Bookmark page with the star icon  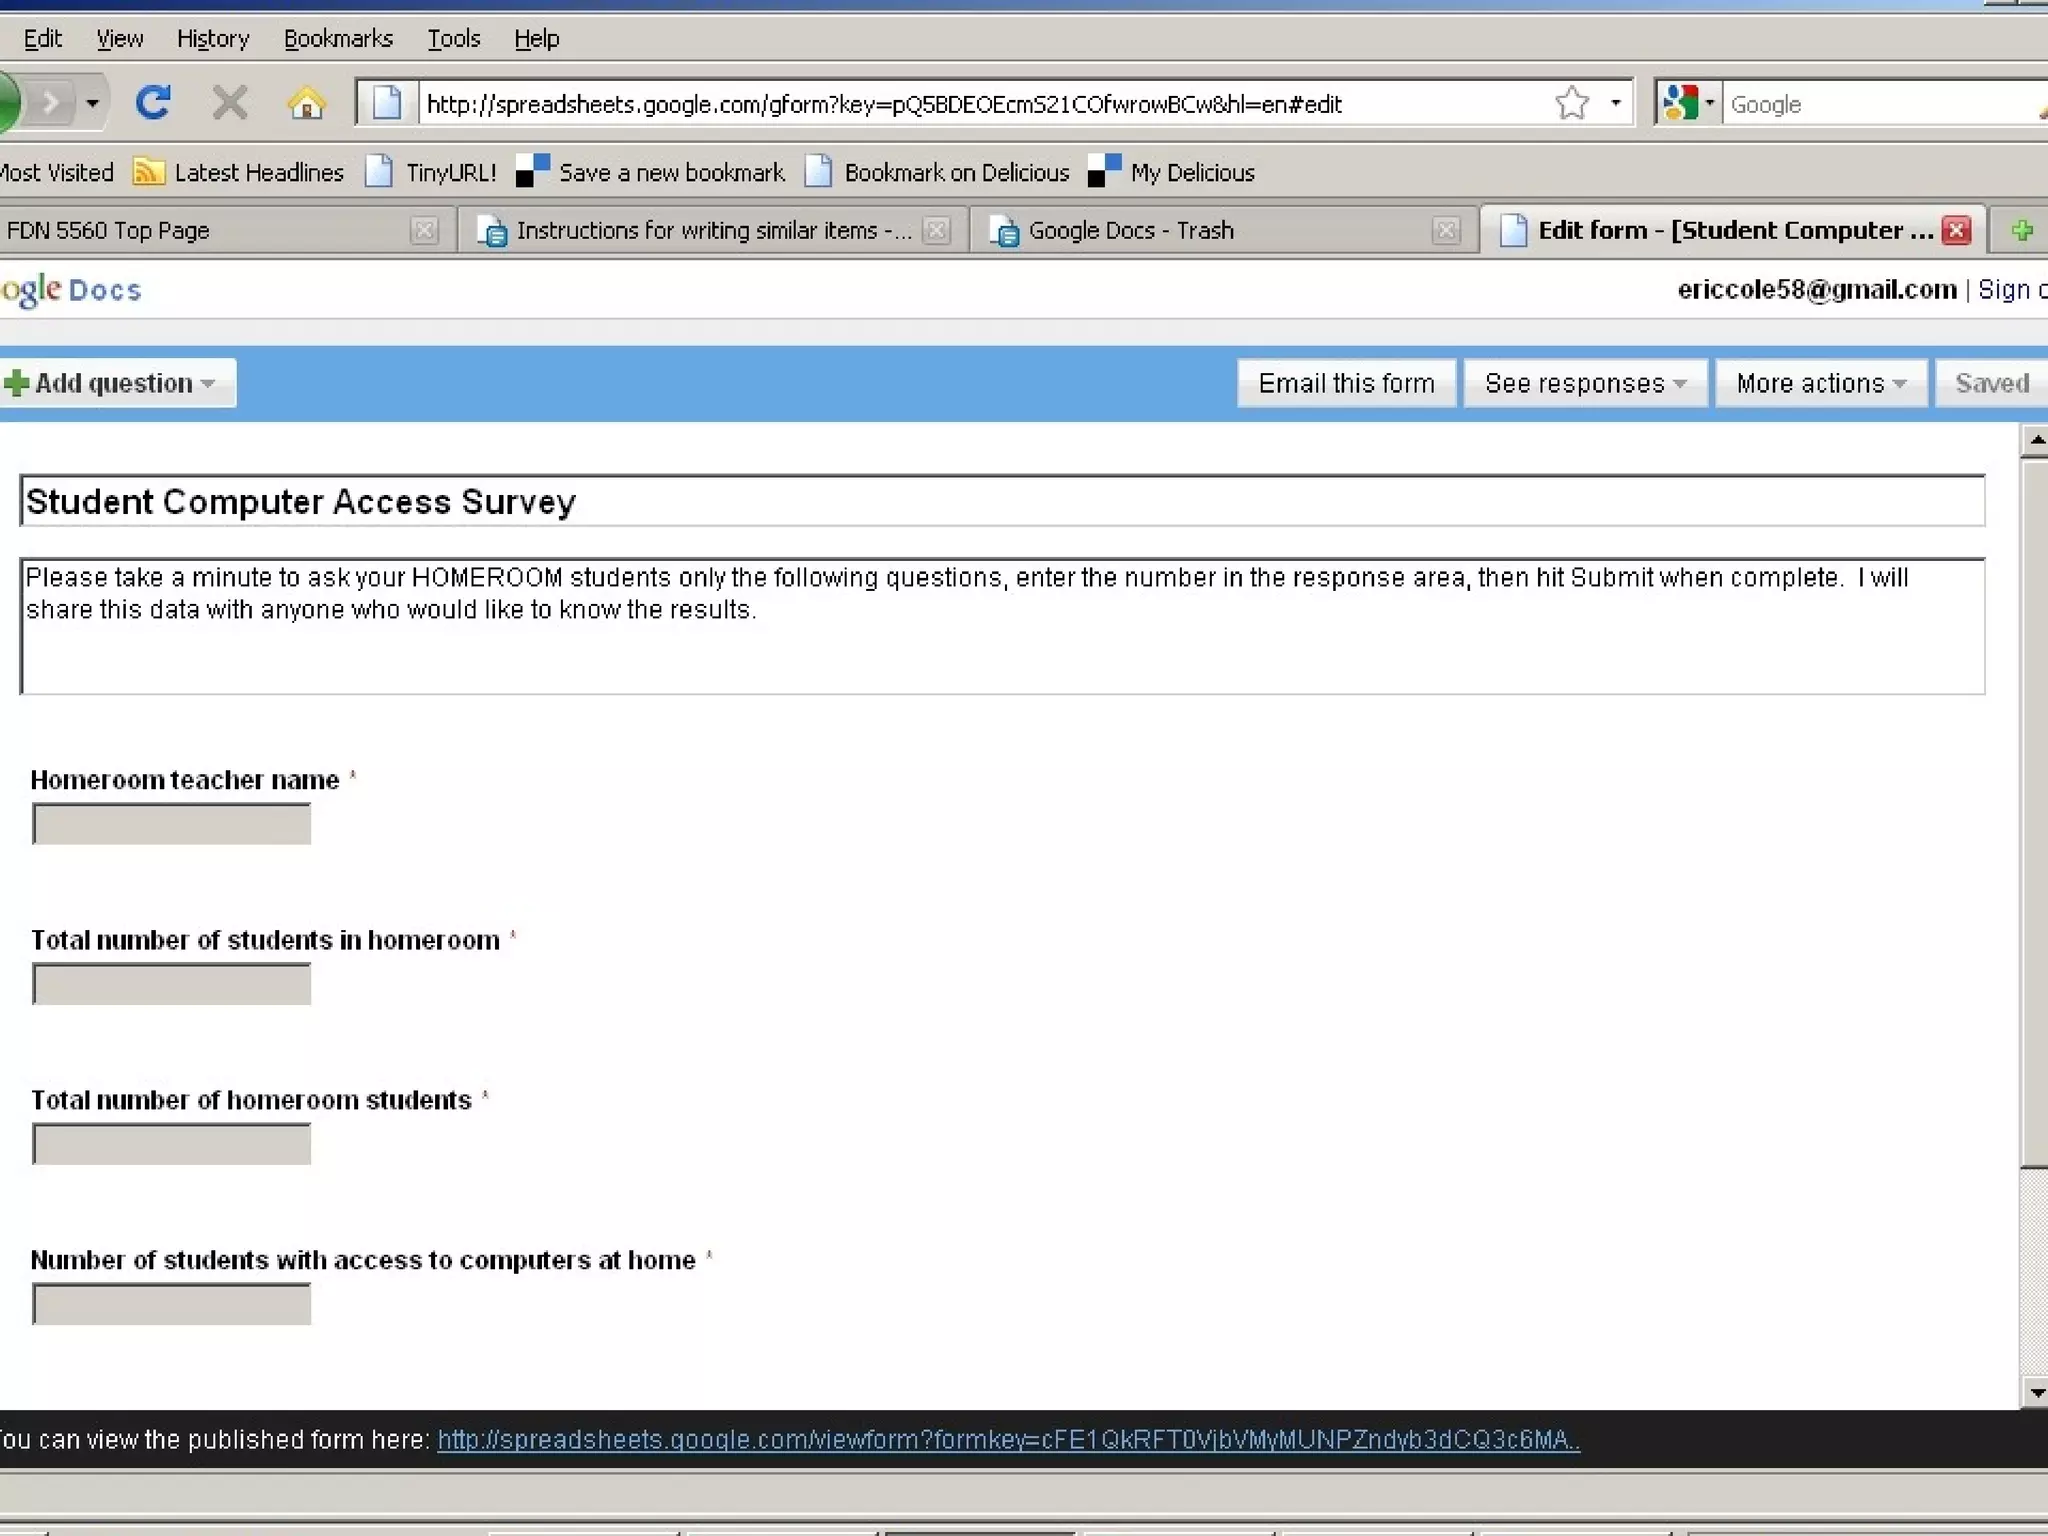(1572, 103)
